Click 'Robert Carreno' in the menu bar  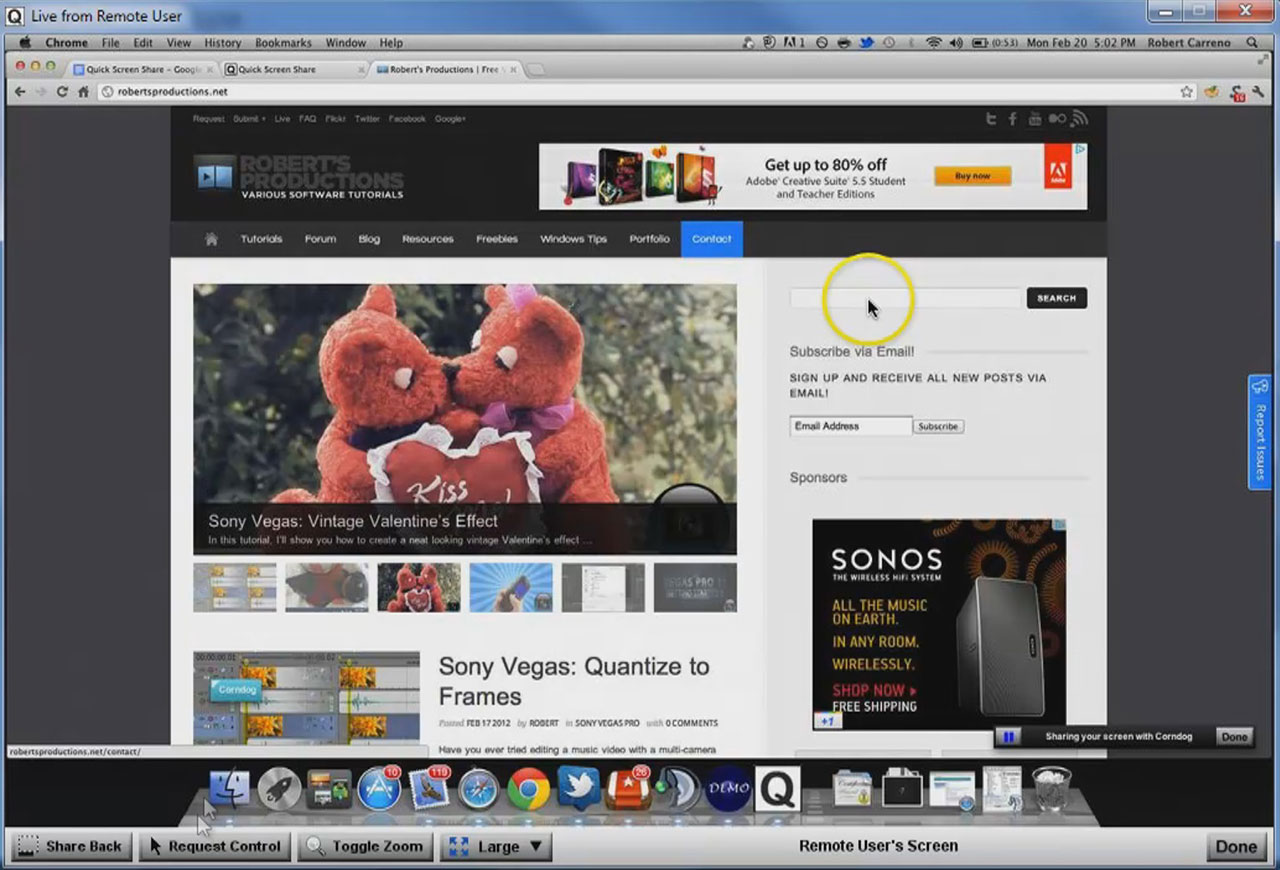(1190, 43)
